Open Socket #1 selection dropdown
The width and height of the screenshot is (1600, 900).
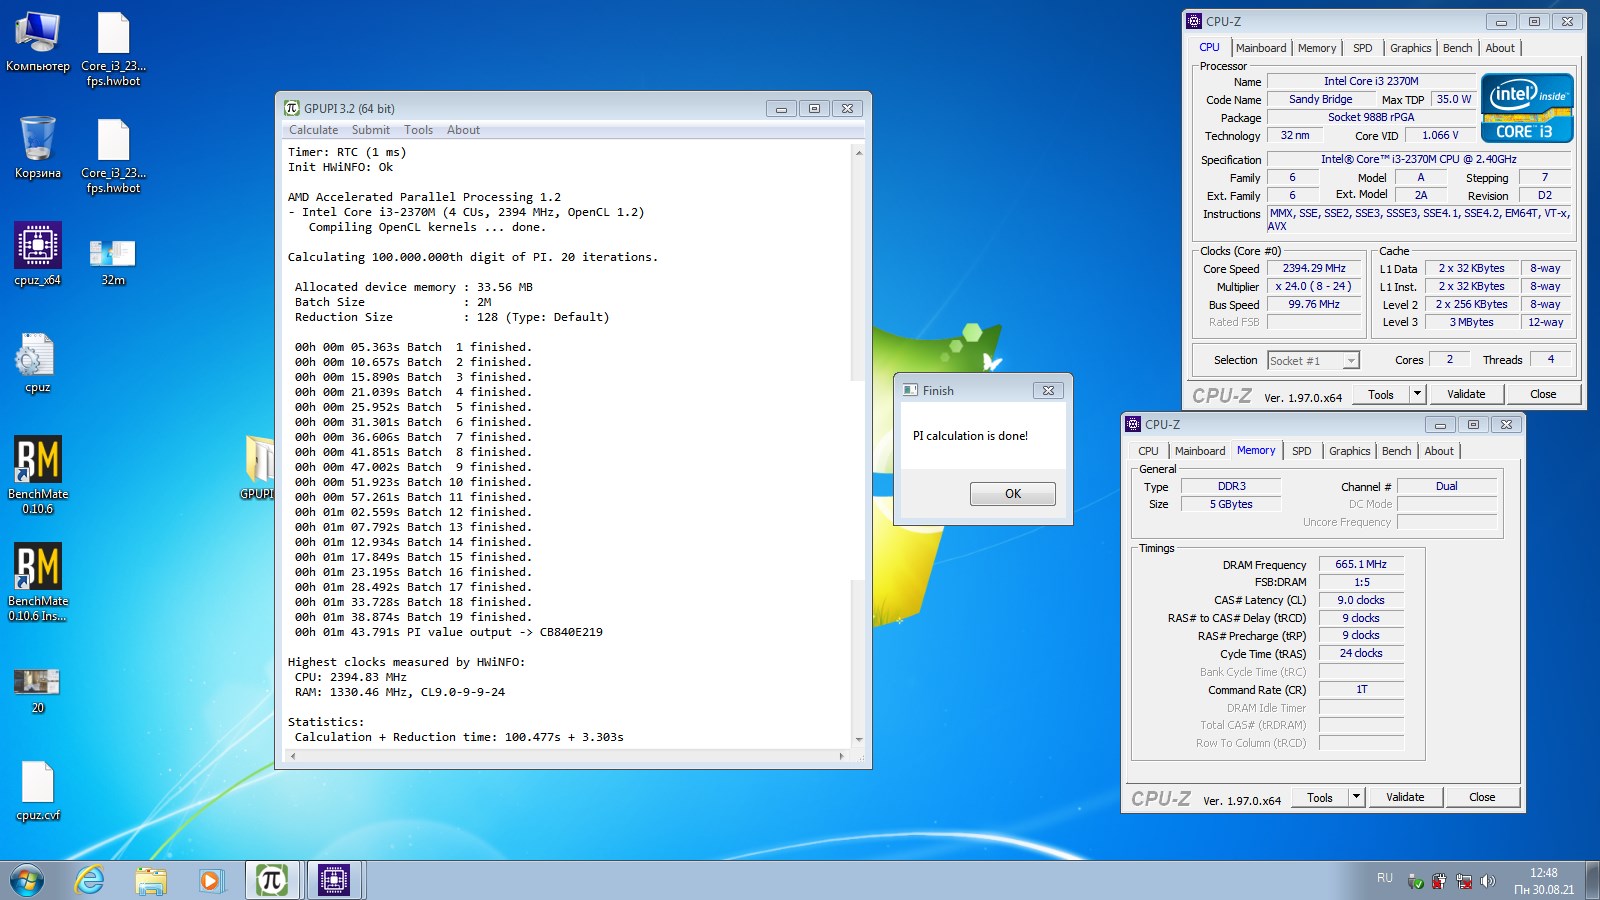coord(1314,361)
